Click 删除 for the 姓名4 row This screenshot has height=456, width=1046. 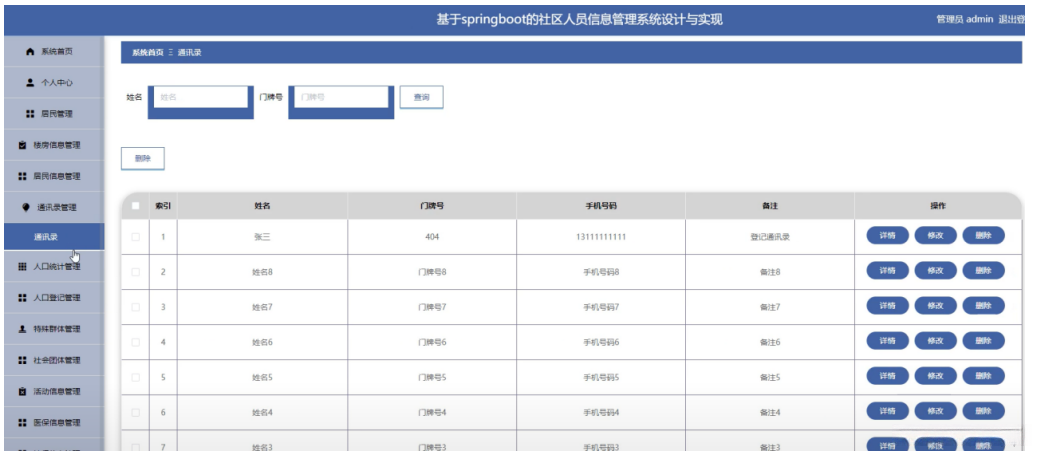(983, 411)
